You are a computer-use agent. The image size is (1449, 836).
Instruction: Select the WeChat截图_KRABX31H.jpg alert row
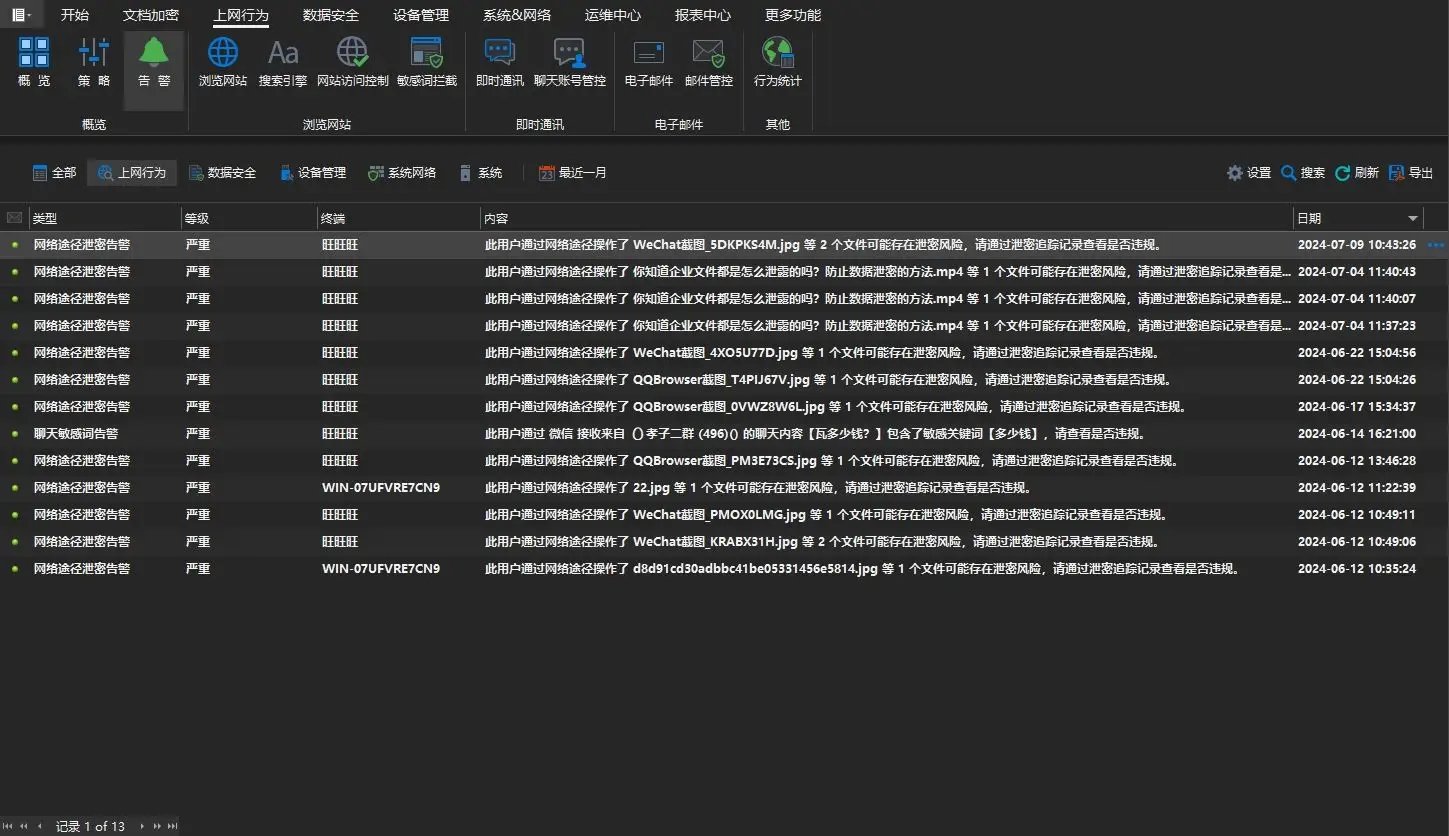pos(724,542)
